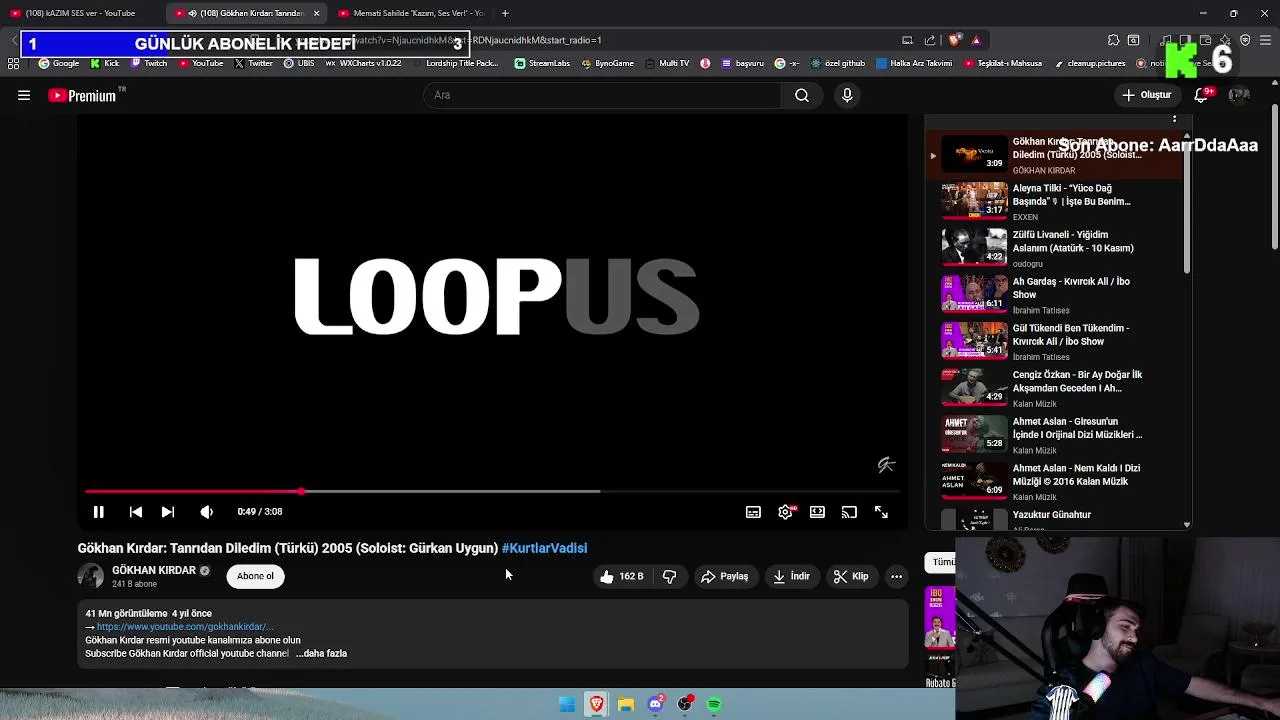This screenshot has width=1280, height=720.
Task: Open the Twitter bookmark
Action: tap(254, 63)
